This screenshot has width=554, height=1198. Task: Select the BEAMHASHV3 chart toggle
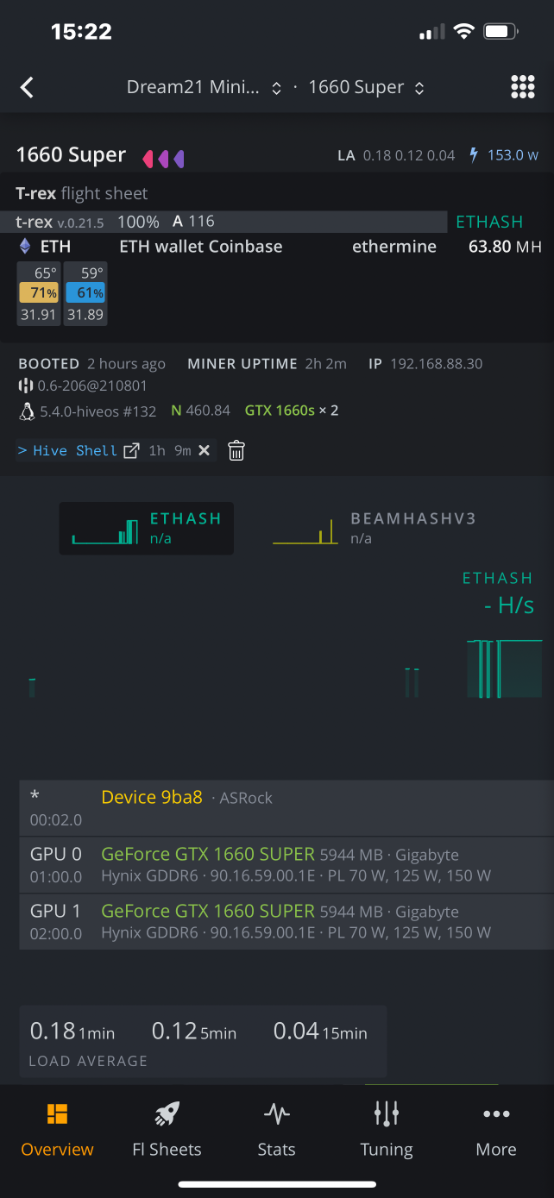(374, 528)
